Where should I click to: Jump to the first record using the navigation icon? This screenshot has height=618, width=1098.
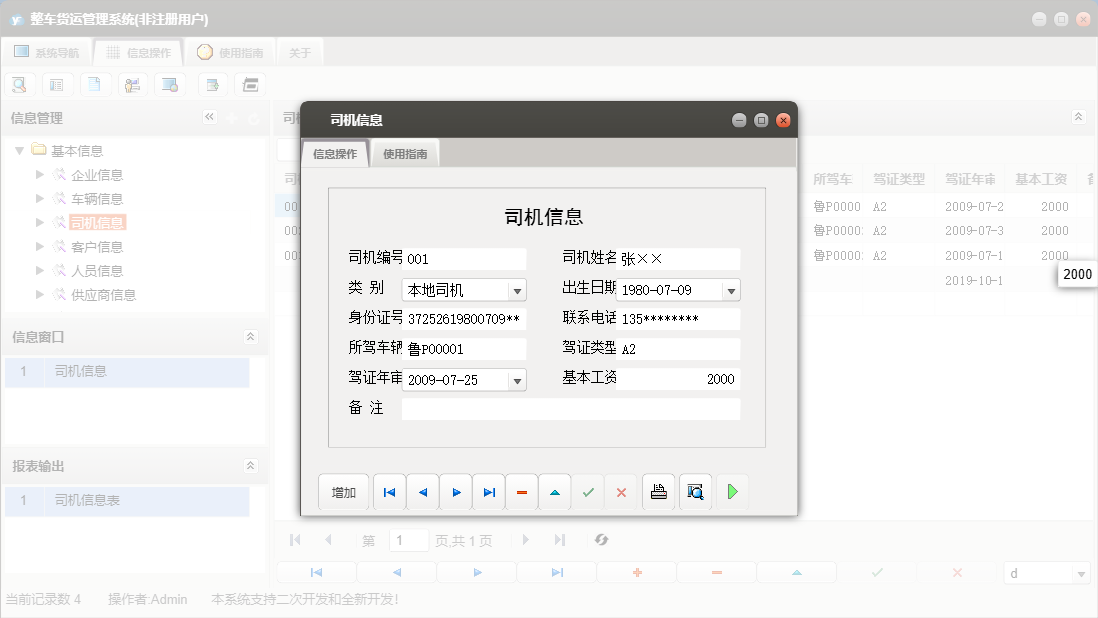(389, 491)
